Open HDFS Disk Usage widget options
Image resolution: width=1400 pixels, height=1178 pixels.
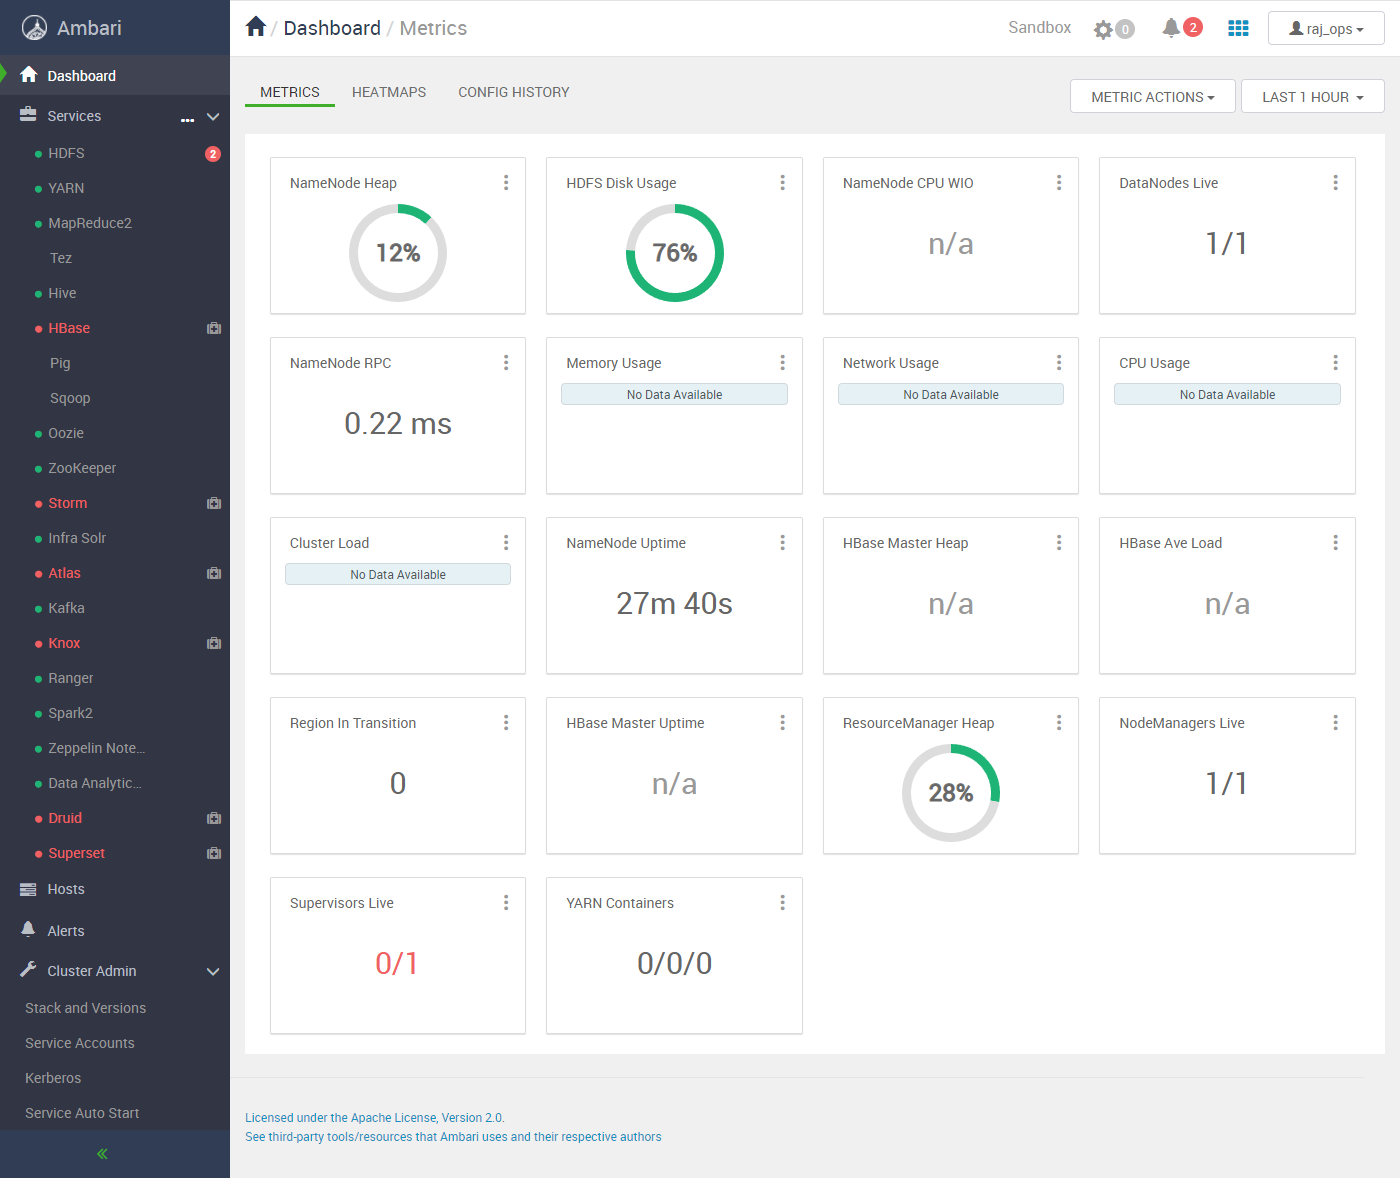[x=782, y=183]
